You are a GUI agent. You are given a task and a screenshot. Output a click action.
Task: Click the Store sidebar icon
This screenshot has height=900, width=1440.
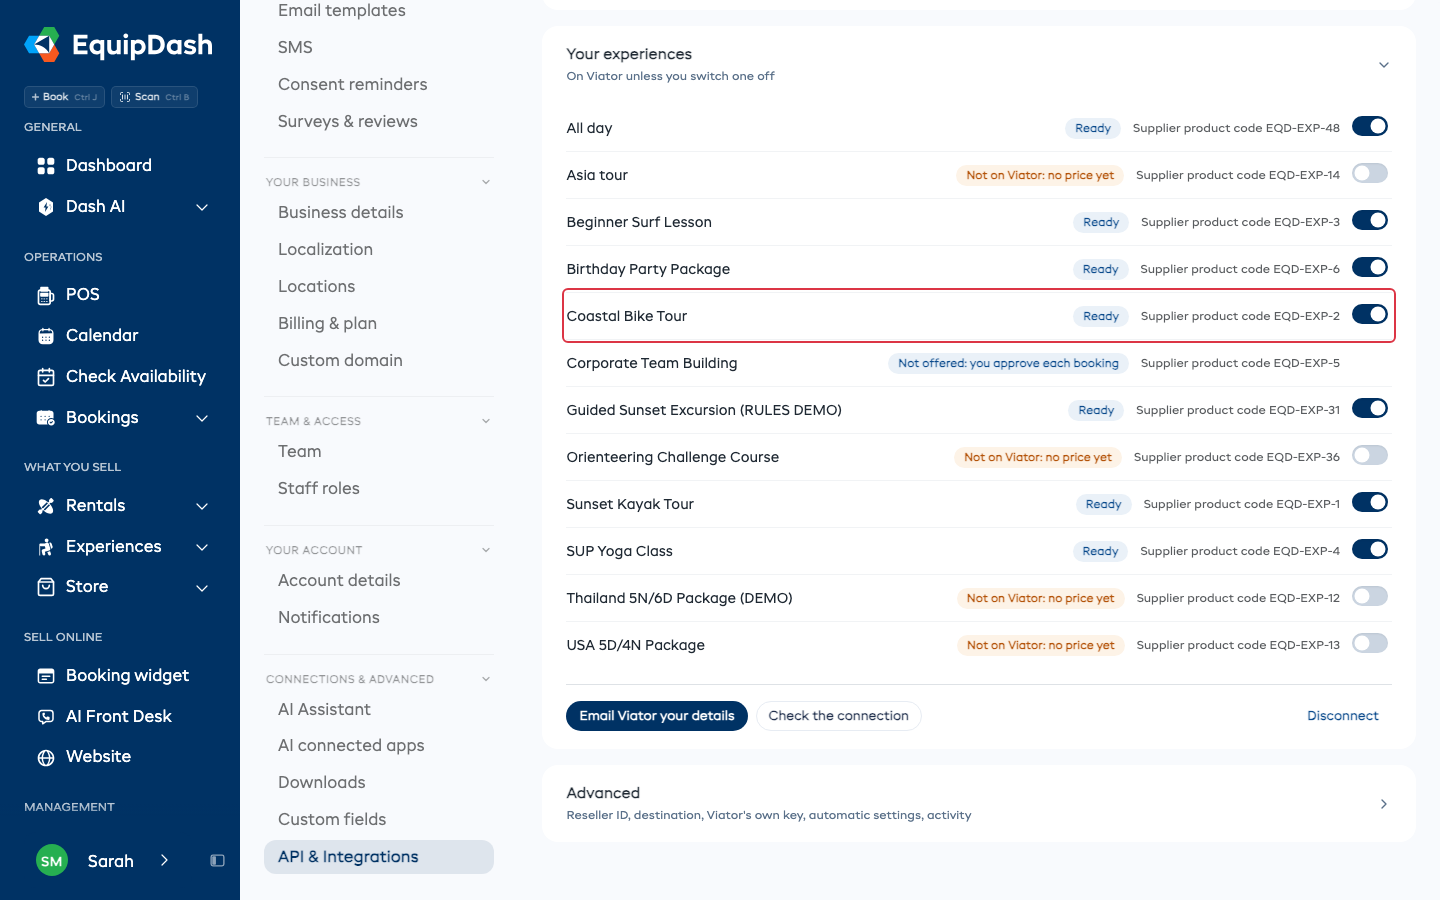coord(45,587)
